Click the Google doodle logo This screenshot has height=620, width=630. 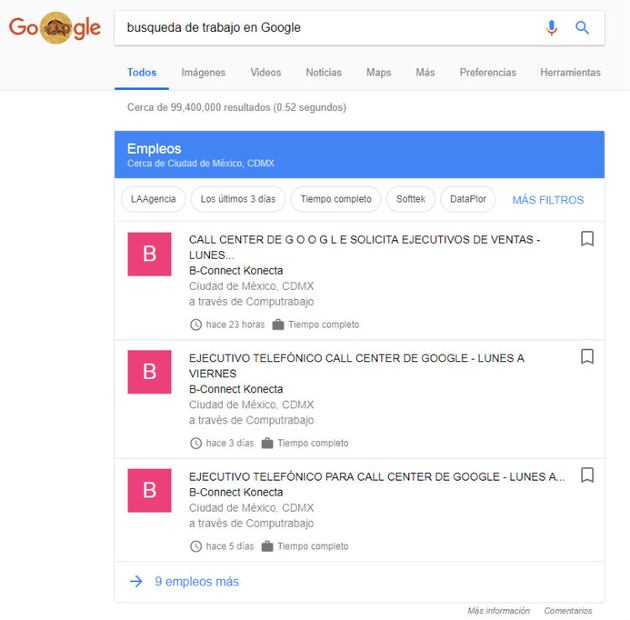[55, 27]
